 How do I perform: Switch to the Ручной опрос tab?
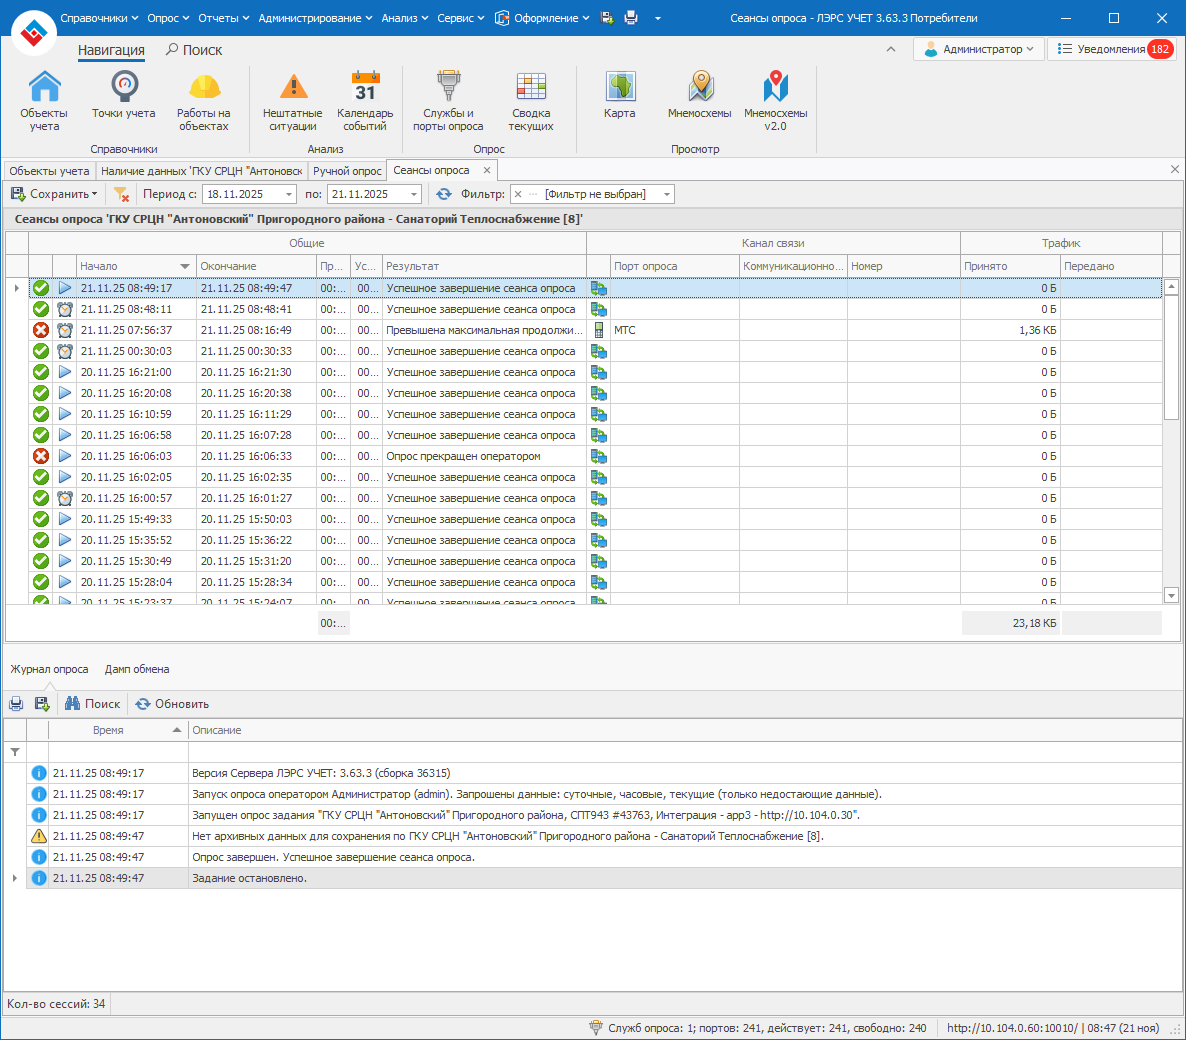pyautogui.click(x=347, y=171)
